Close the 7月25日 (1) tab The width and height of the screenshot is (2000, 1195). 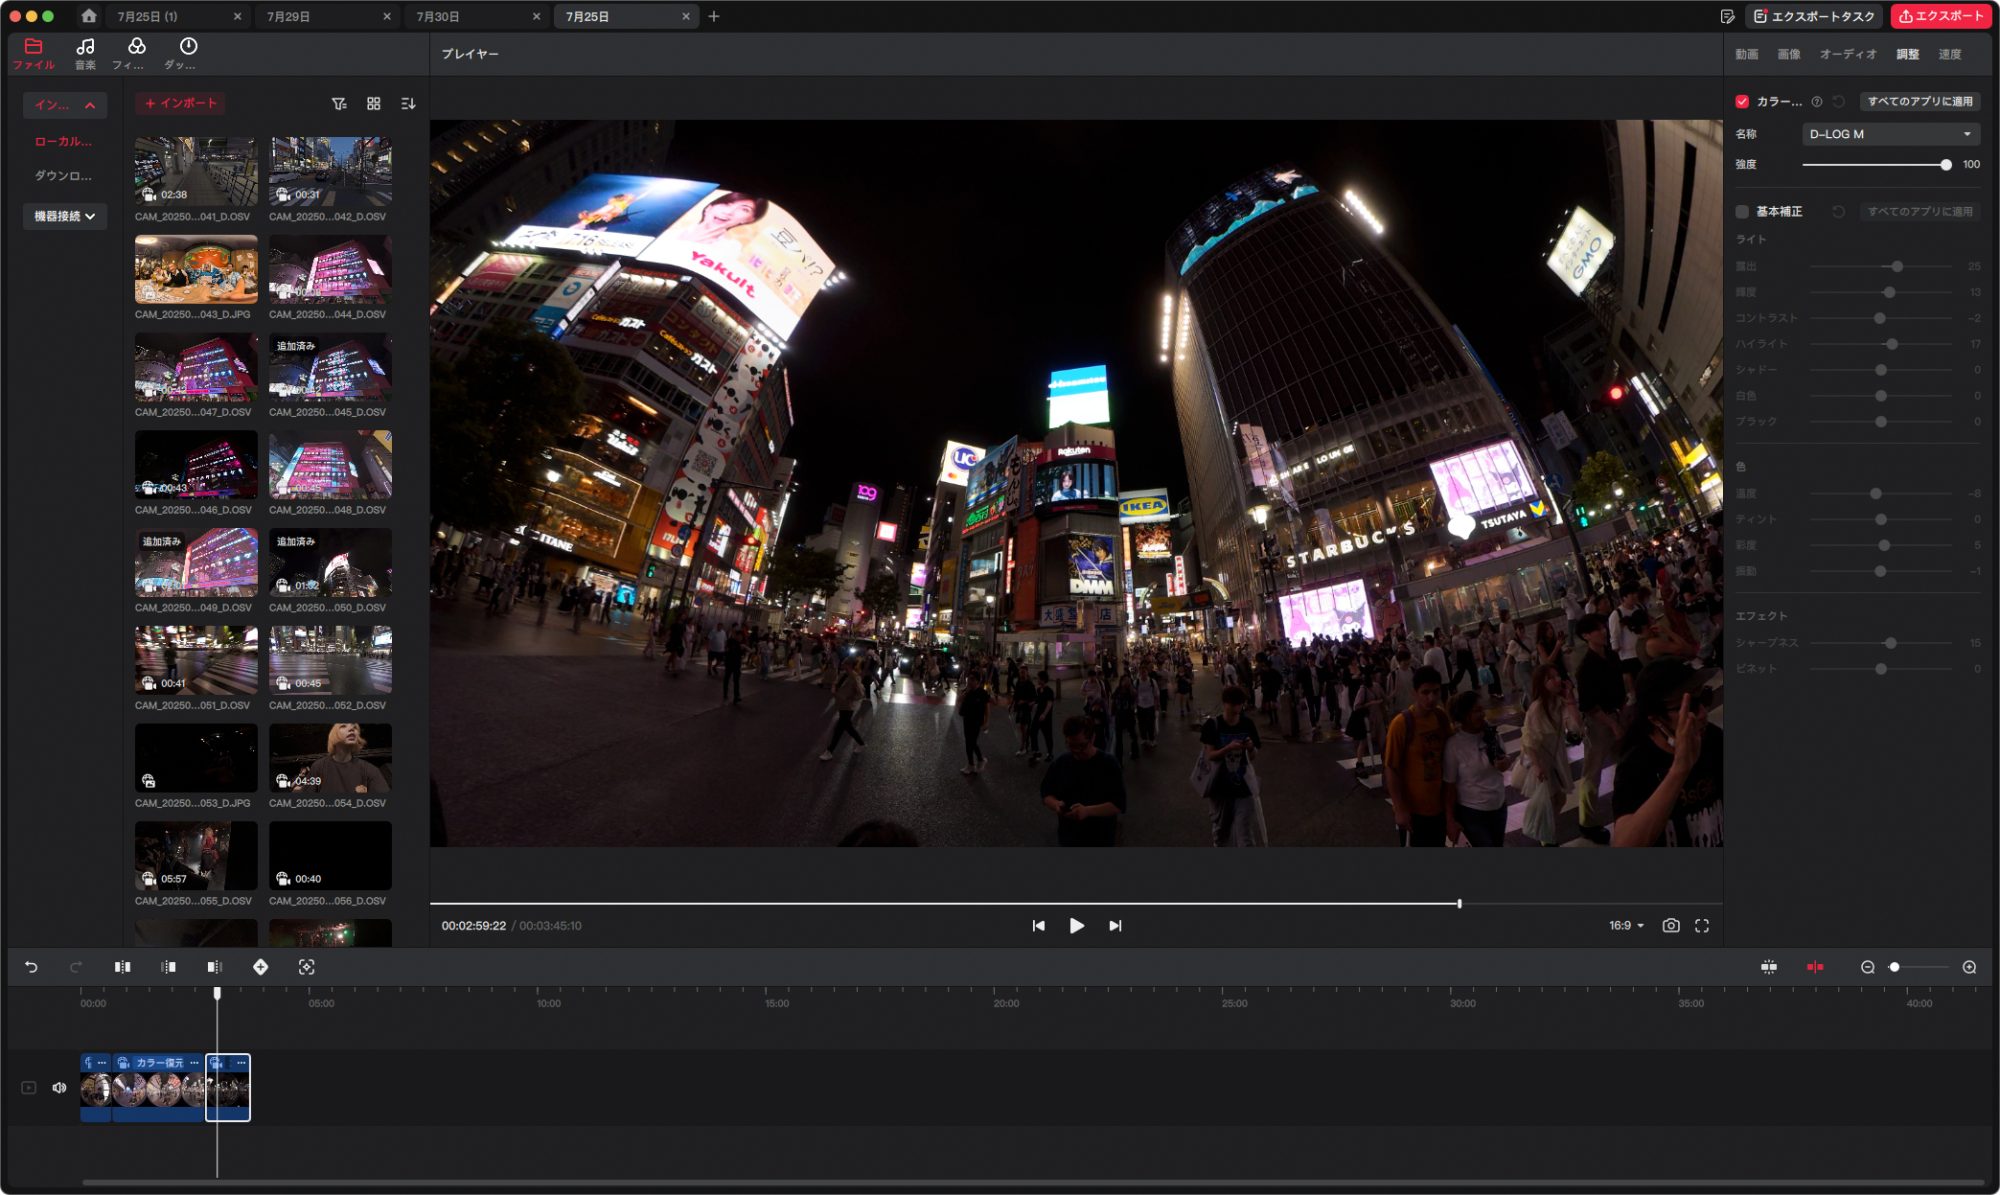coord(237,16)
